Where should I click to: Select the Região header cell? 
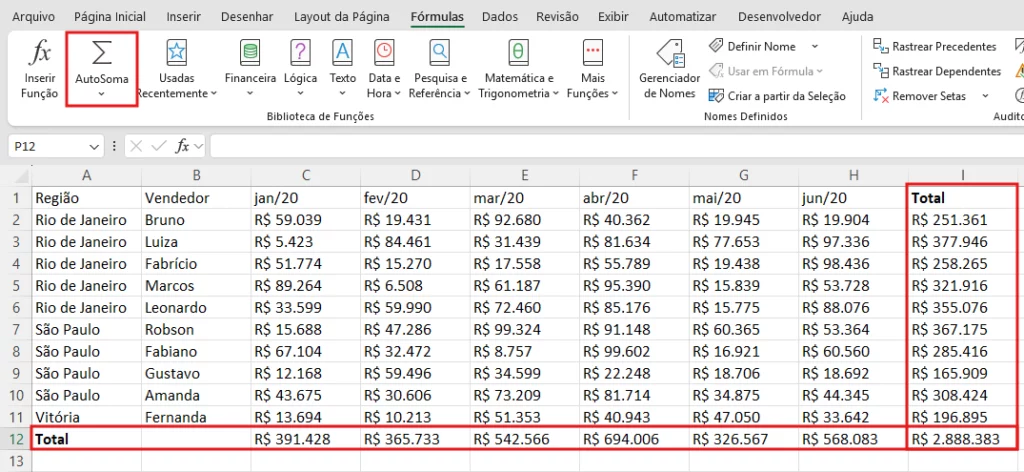(87, 198)
